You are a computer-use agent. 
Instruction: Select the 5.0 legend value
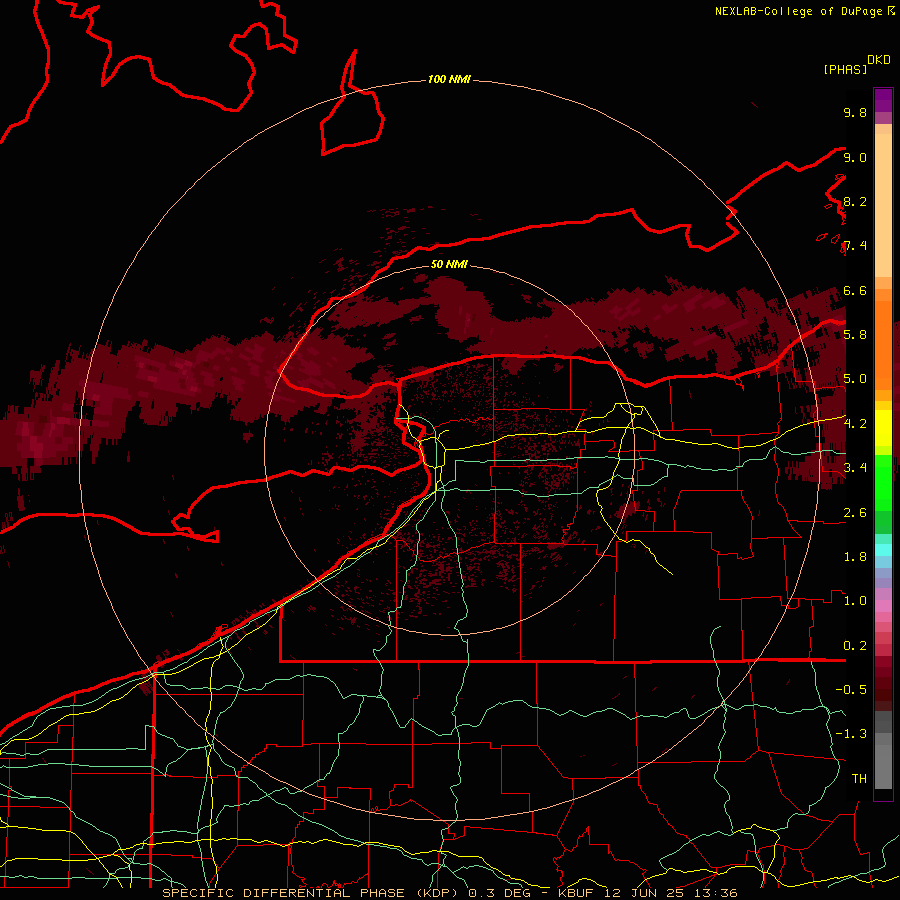(x=855, y=379)
